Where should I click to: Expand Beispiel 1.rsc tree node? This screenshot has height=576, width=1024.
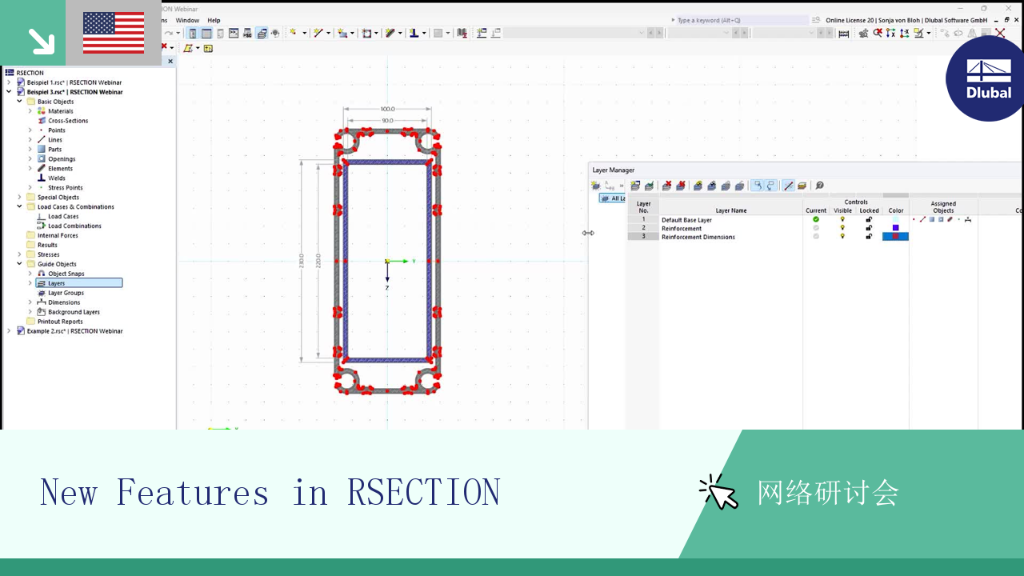coord(8,82)
